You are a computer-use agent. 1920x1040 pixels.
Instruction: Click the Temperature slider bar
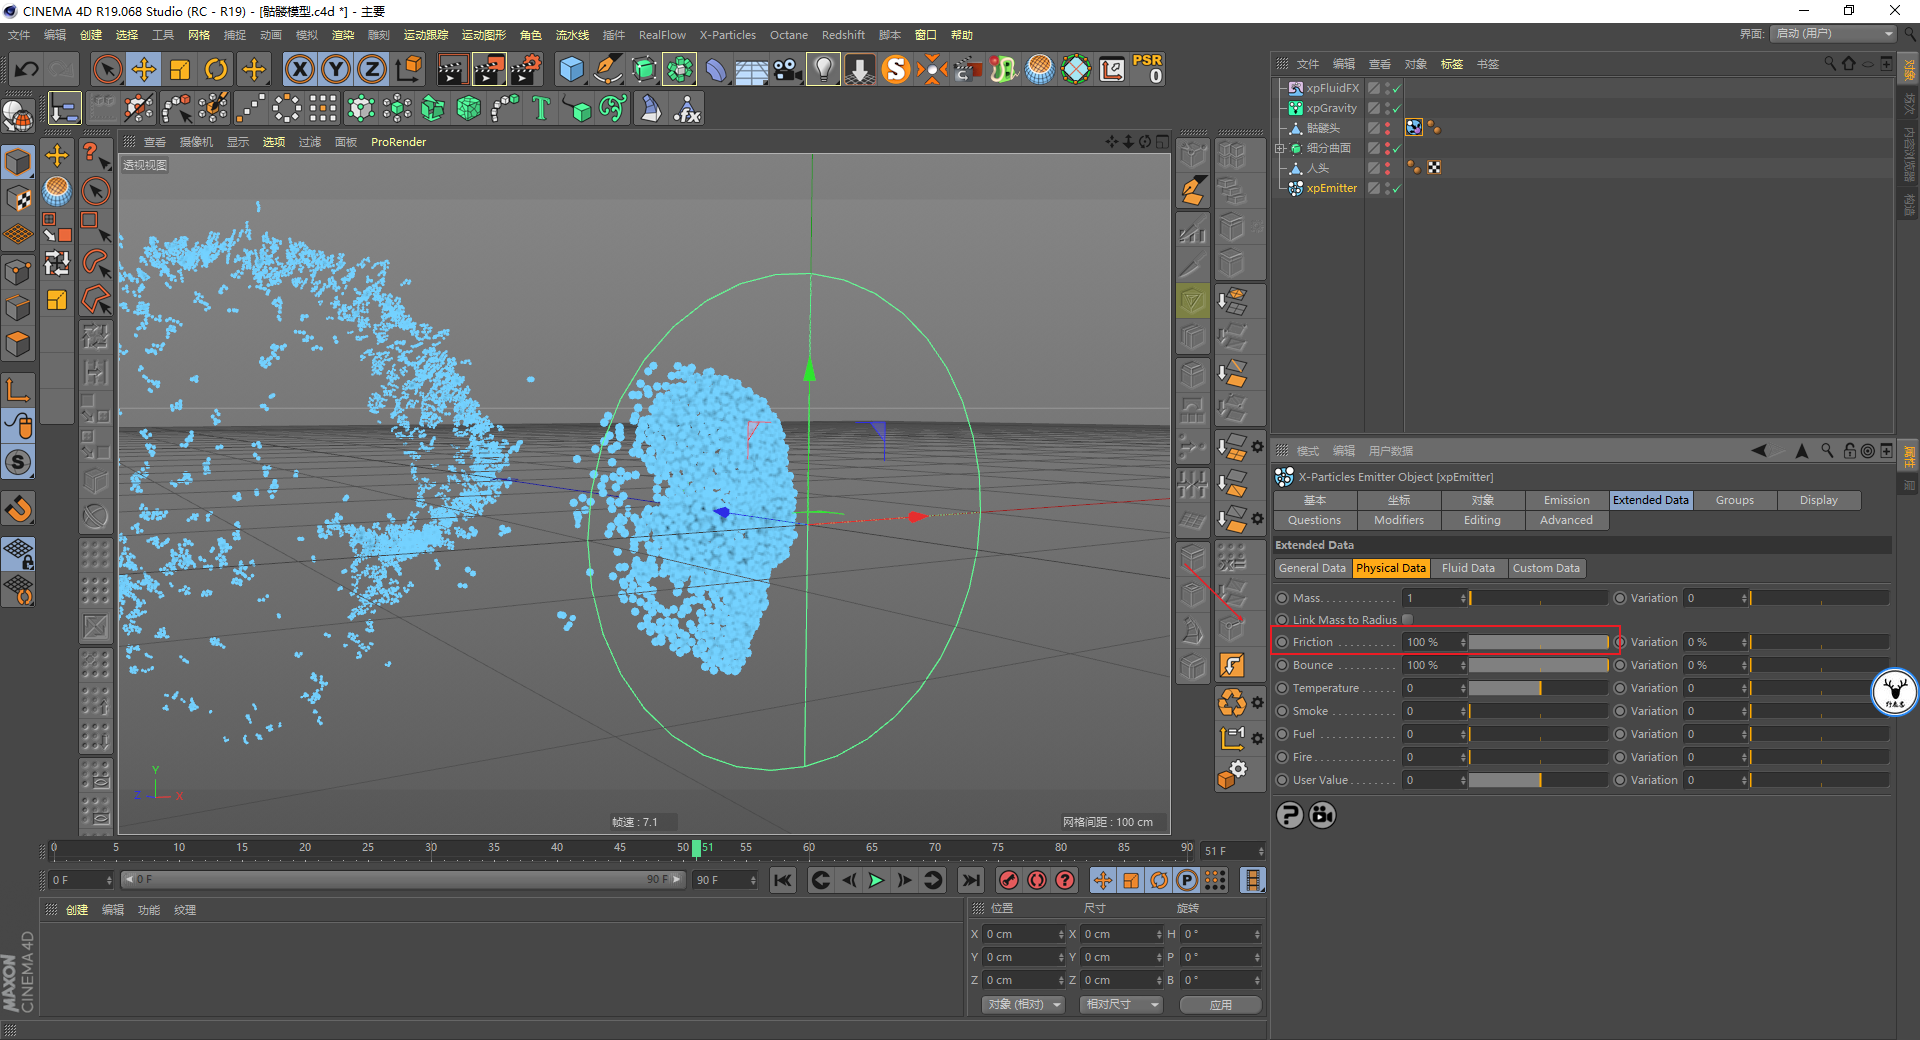pos(1539,688)
